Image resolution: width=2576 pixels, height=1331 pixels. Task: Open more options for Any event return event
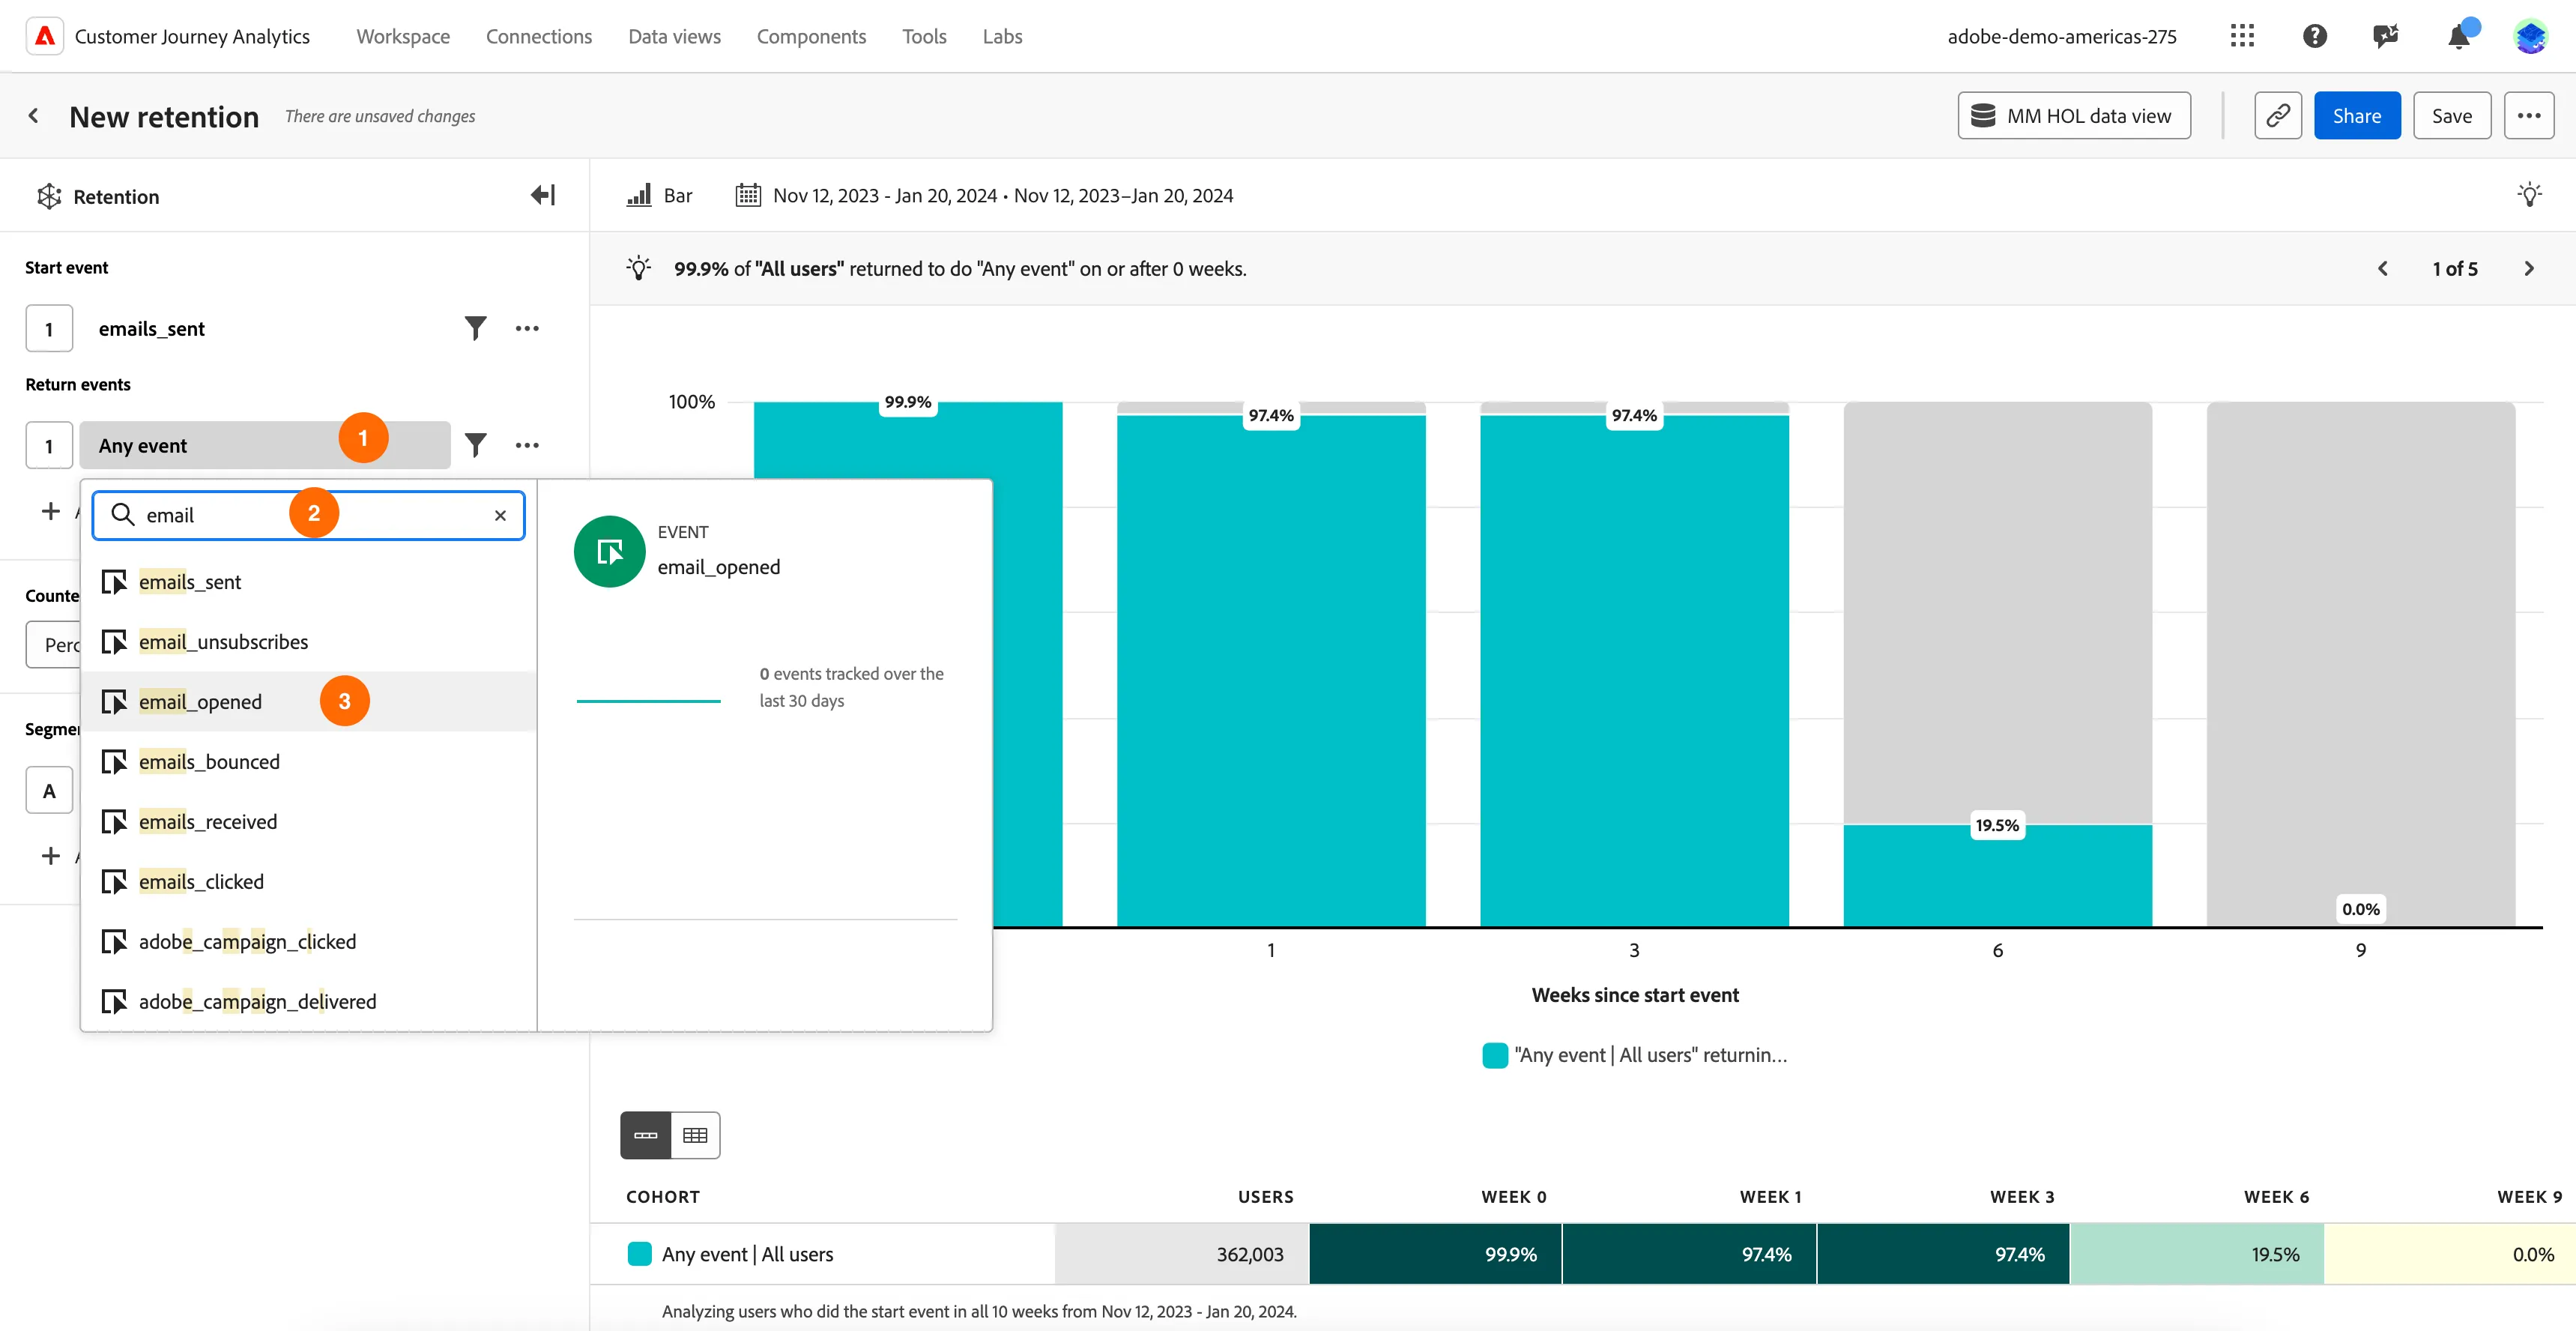(527, 445)
